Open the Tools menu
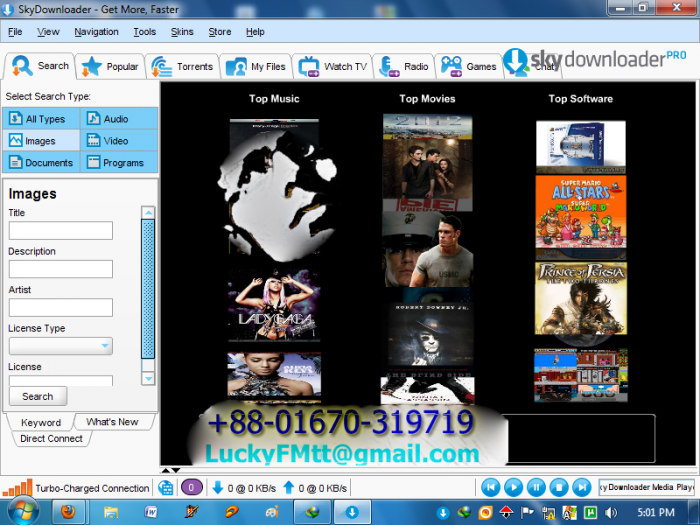Viewport: 700px width, 525px height. [x=144, y=32]
